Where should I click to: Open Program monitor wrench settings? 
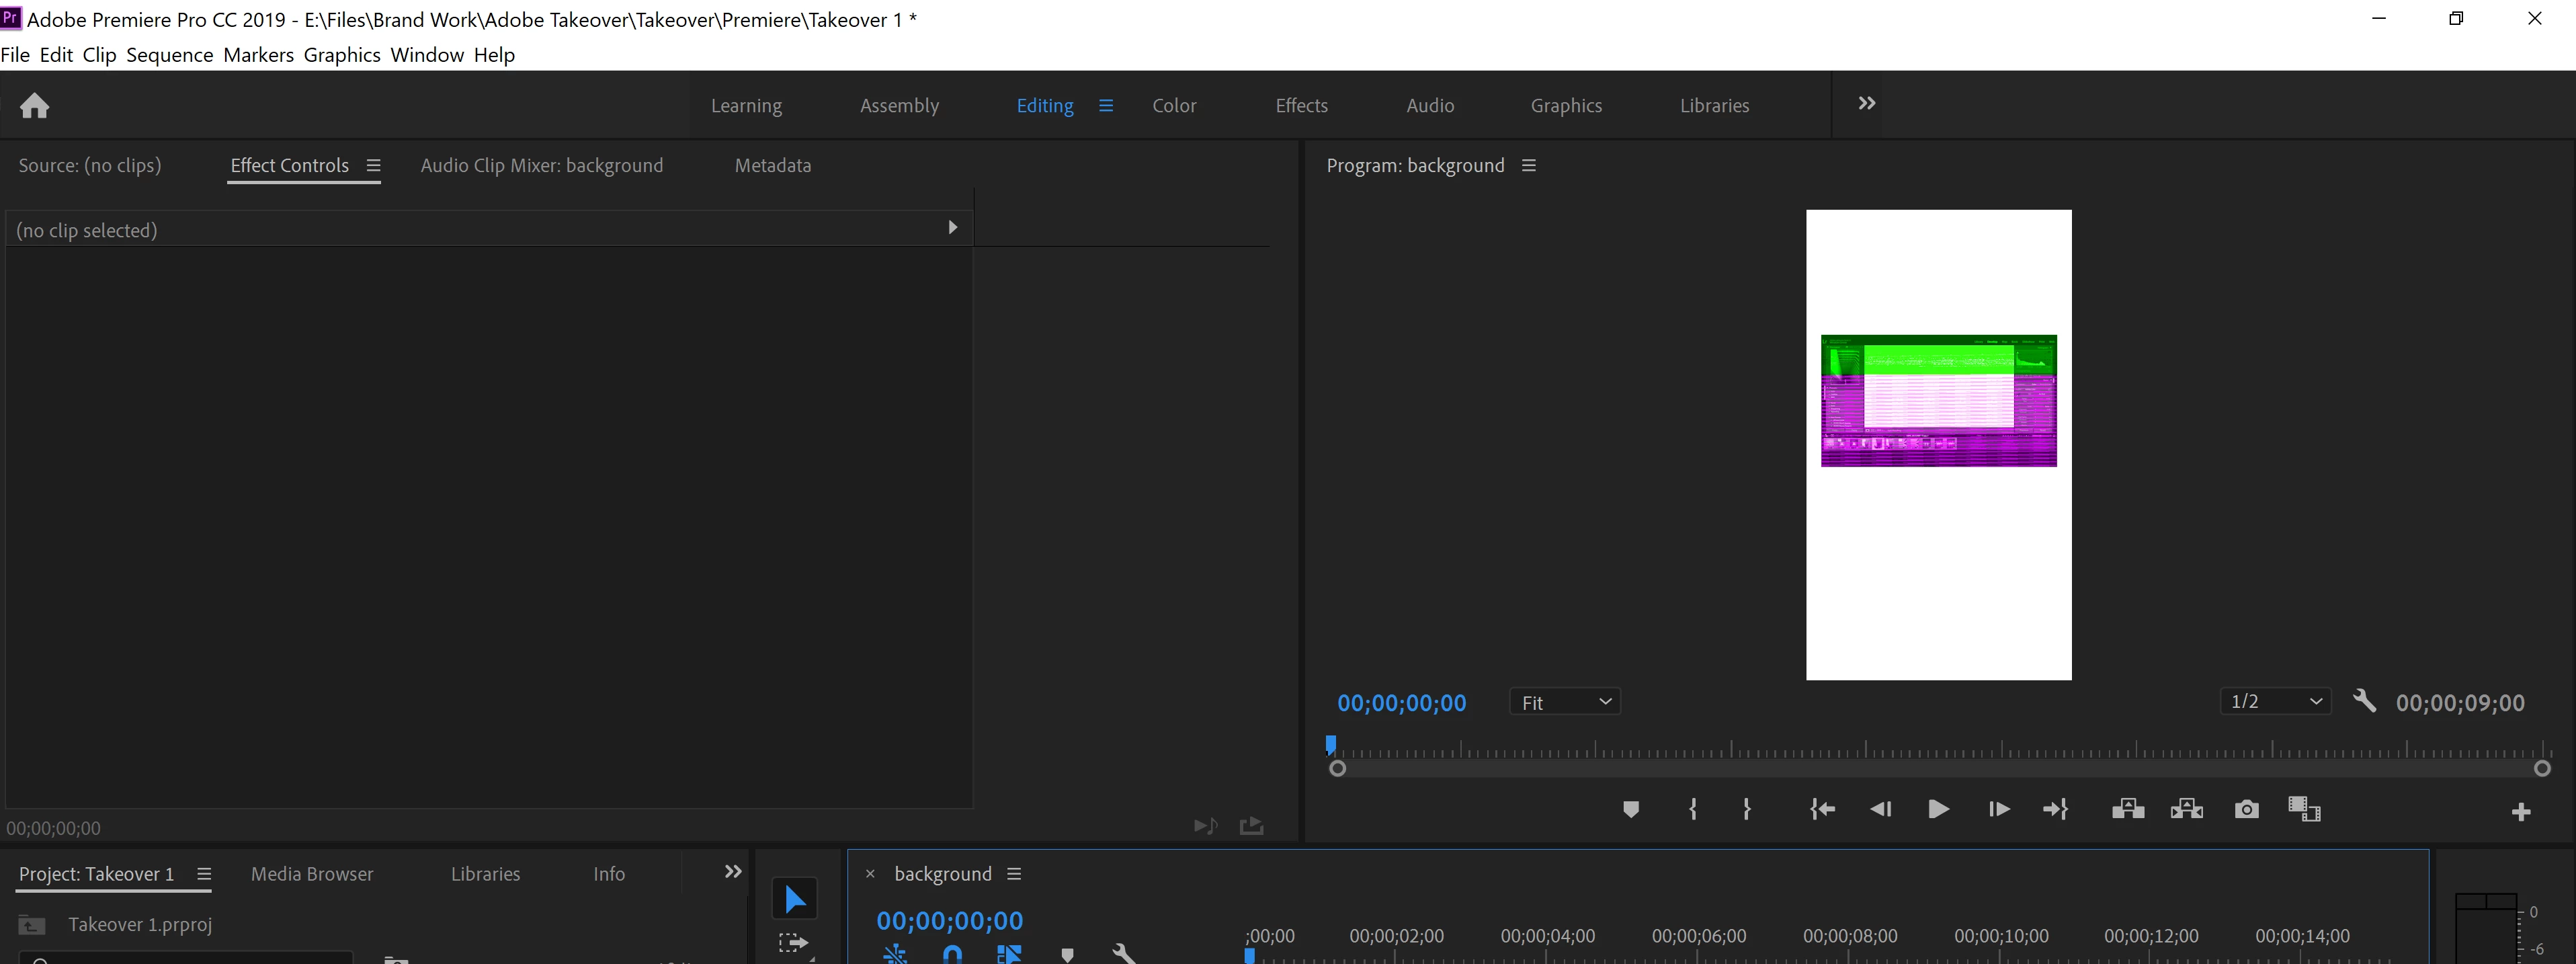pos(2364,701)
